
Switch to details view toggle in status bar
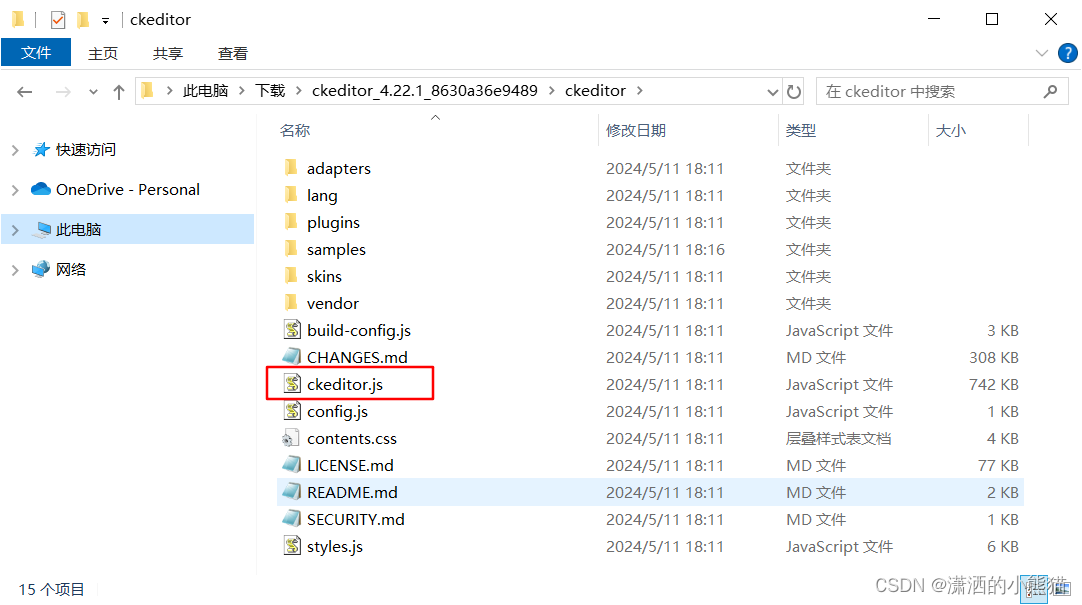pyautogui.click(x=1034, y=588)
